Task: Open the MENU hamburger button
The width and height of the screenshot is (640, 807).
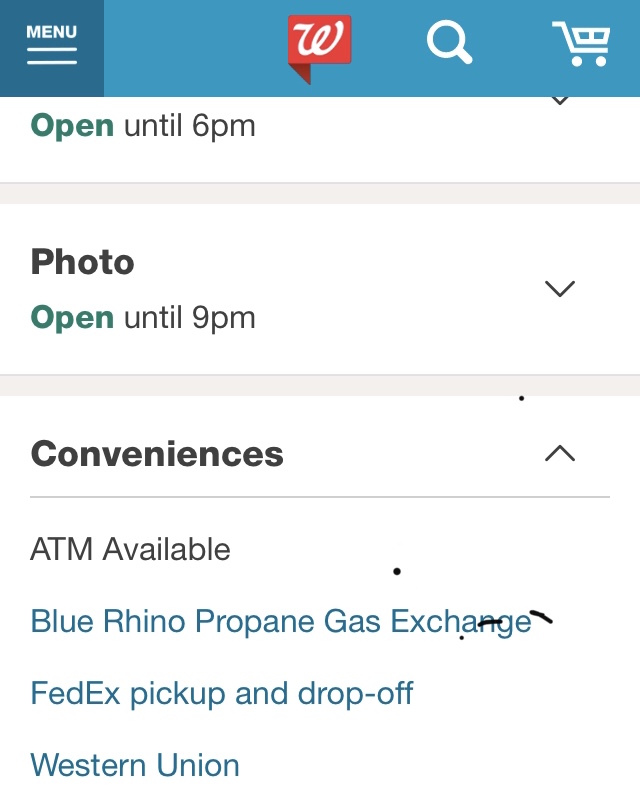Action: point(51,47)
